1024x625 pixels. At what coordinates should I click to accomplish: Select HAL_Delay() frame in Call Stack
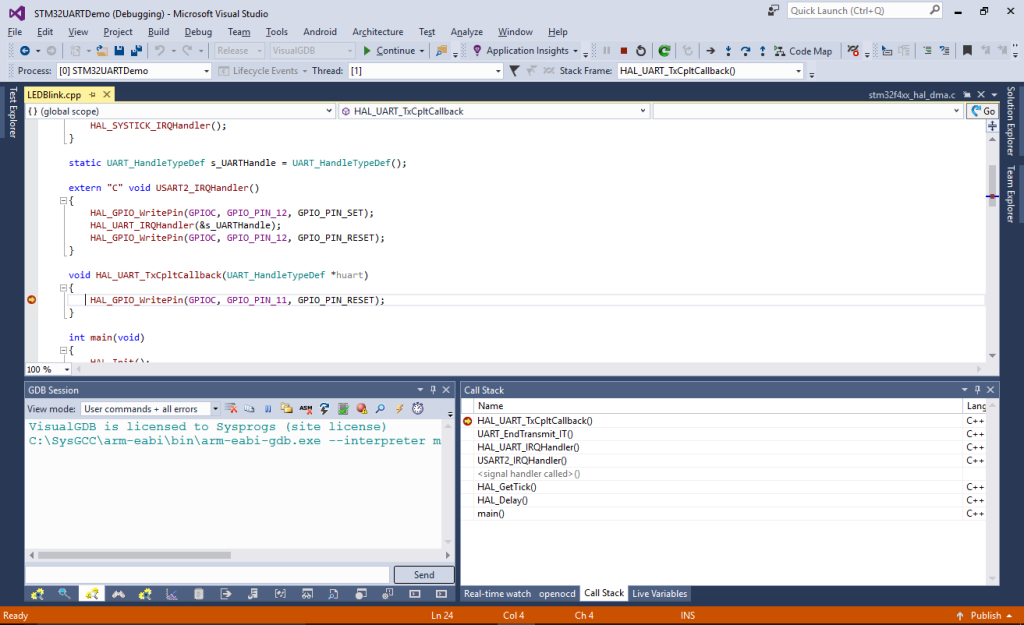pos(502,500)
